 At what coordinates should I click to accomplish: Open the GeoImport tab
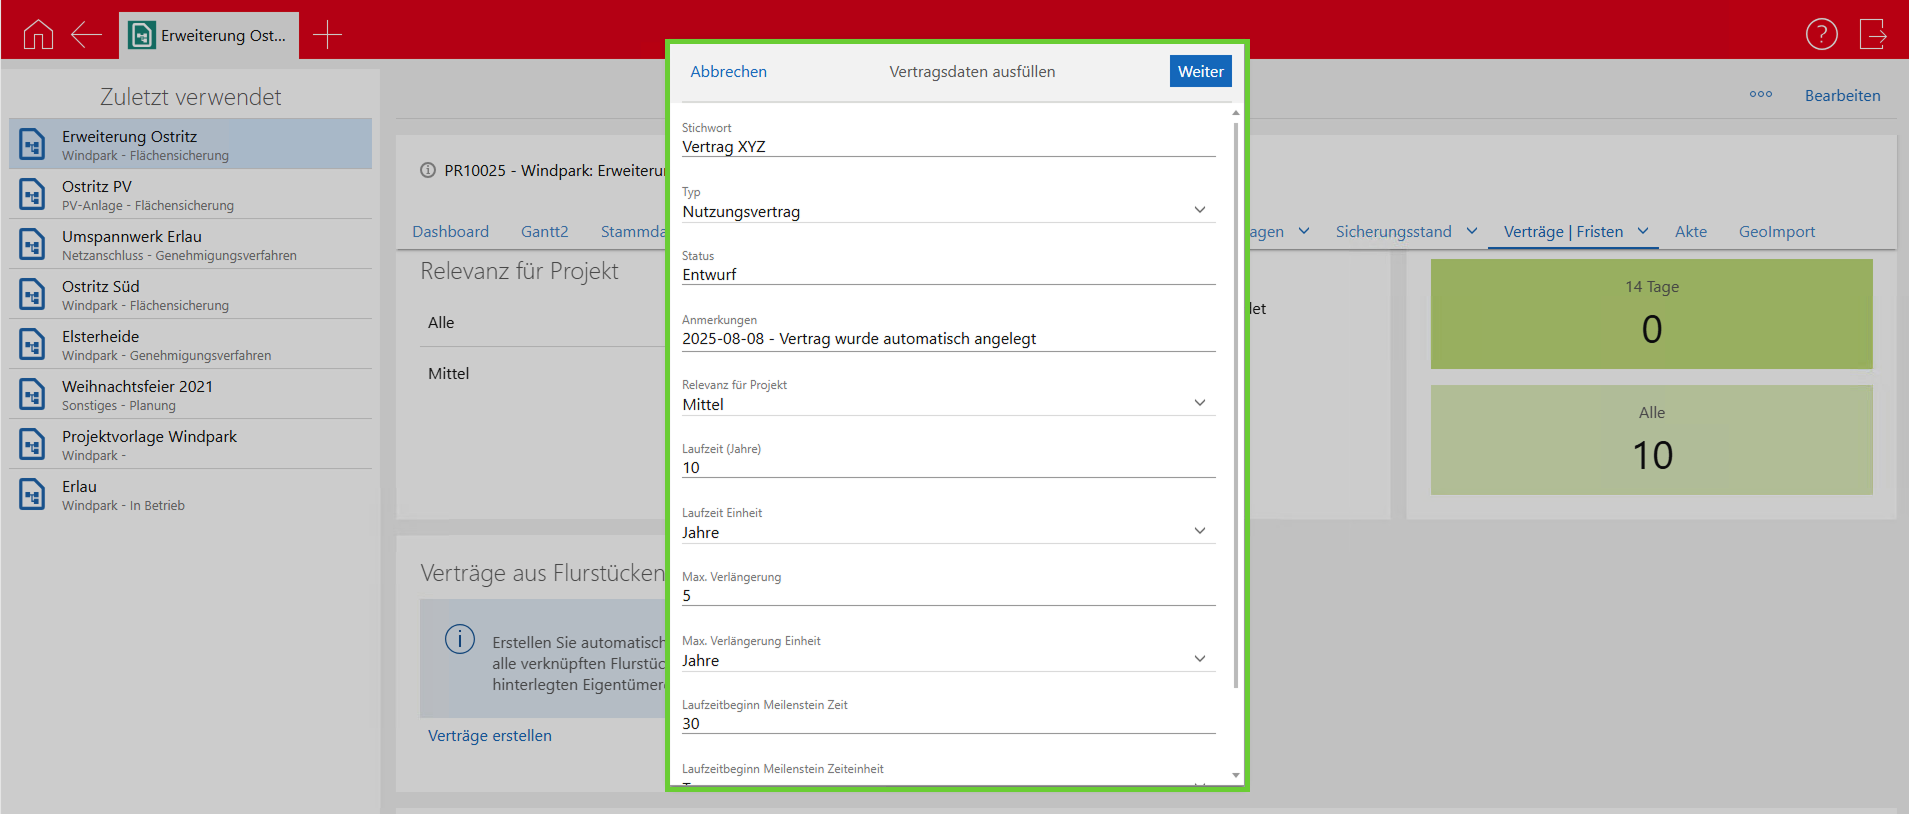point(1776,231)
